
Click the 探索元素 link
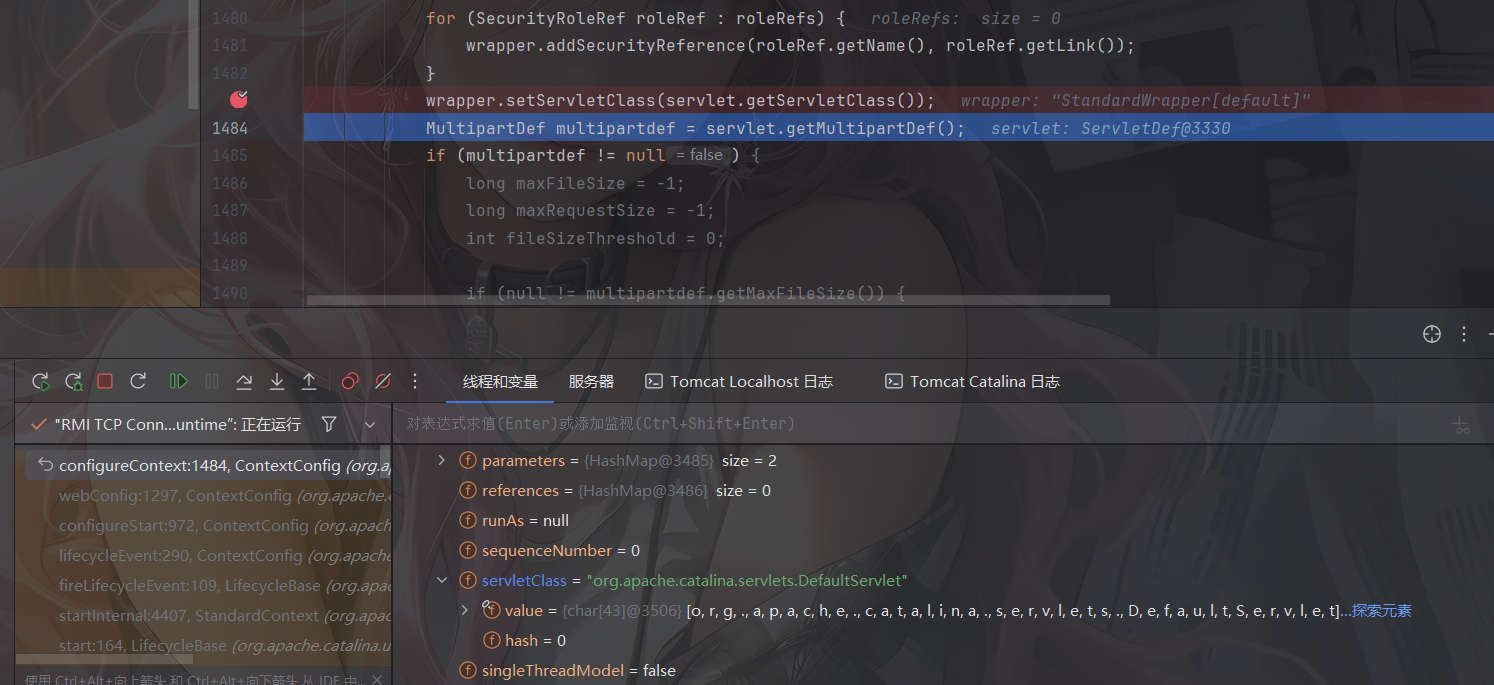click(x=1381, y=611)
